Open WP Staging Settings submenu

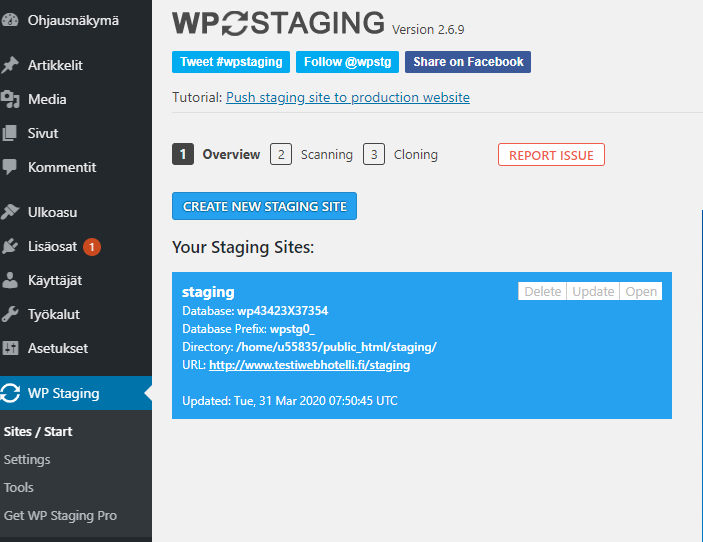[x=27, y=460]
